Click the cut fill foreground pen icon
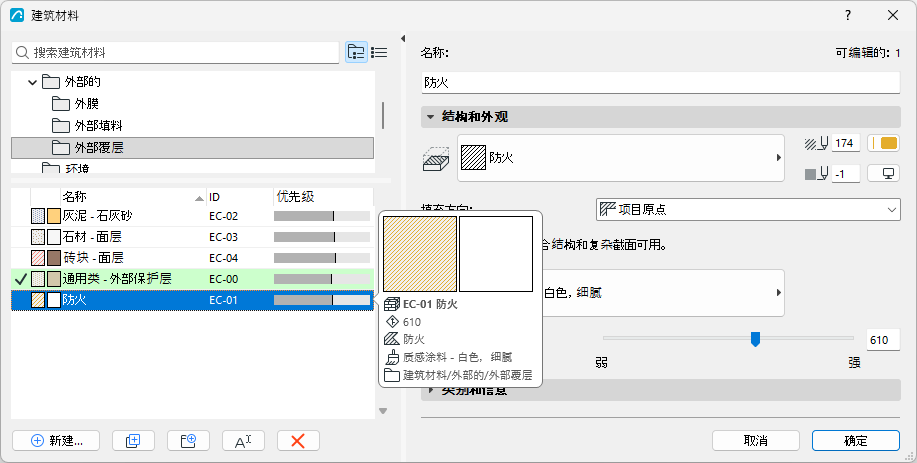Screen dimensions: 917x463 point(817,143)
